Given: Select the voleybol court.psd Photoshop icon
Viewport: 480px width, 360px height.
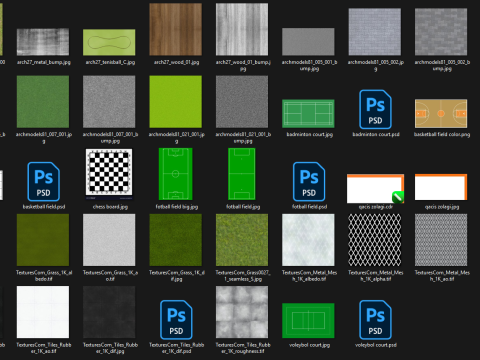Looking at the screenshot, I should [x=375, y=320].
